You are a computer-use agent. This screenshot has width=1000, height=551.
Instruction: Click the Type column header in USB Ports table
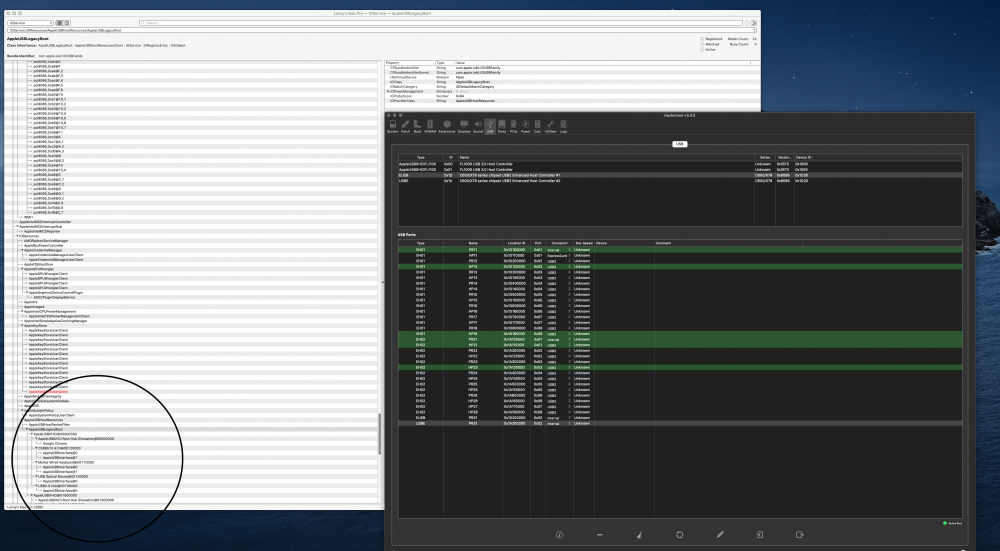420,243
